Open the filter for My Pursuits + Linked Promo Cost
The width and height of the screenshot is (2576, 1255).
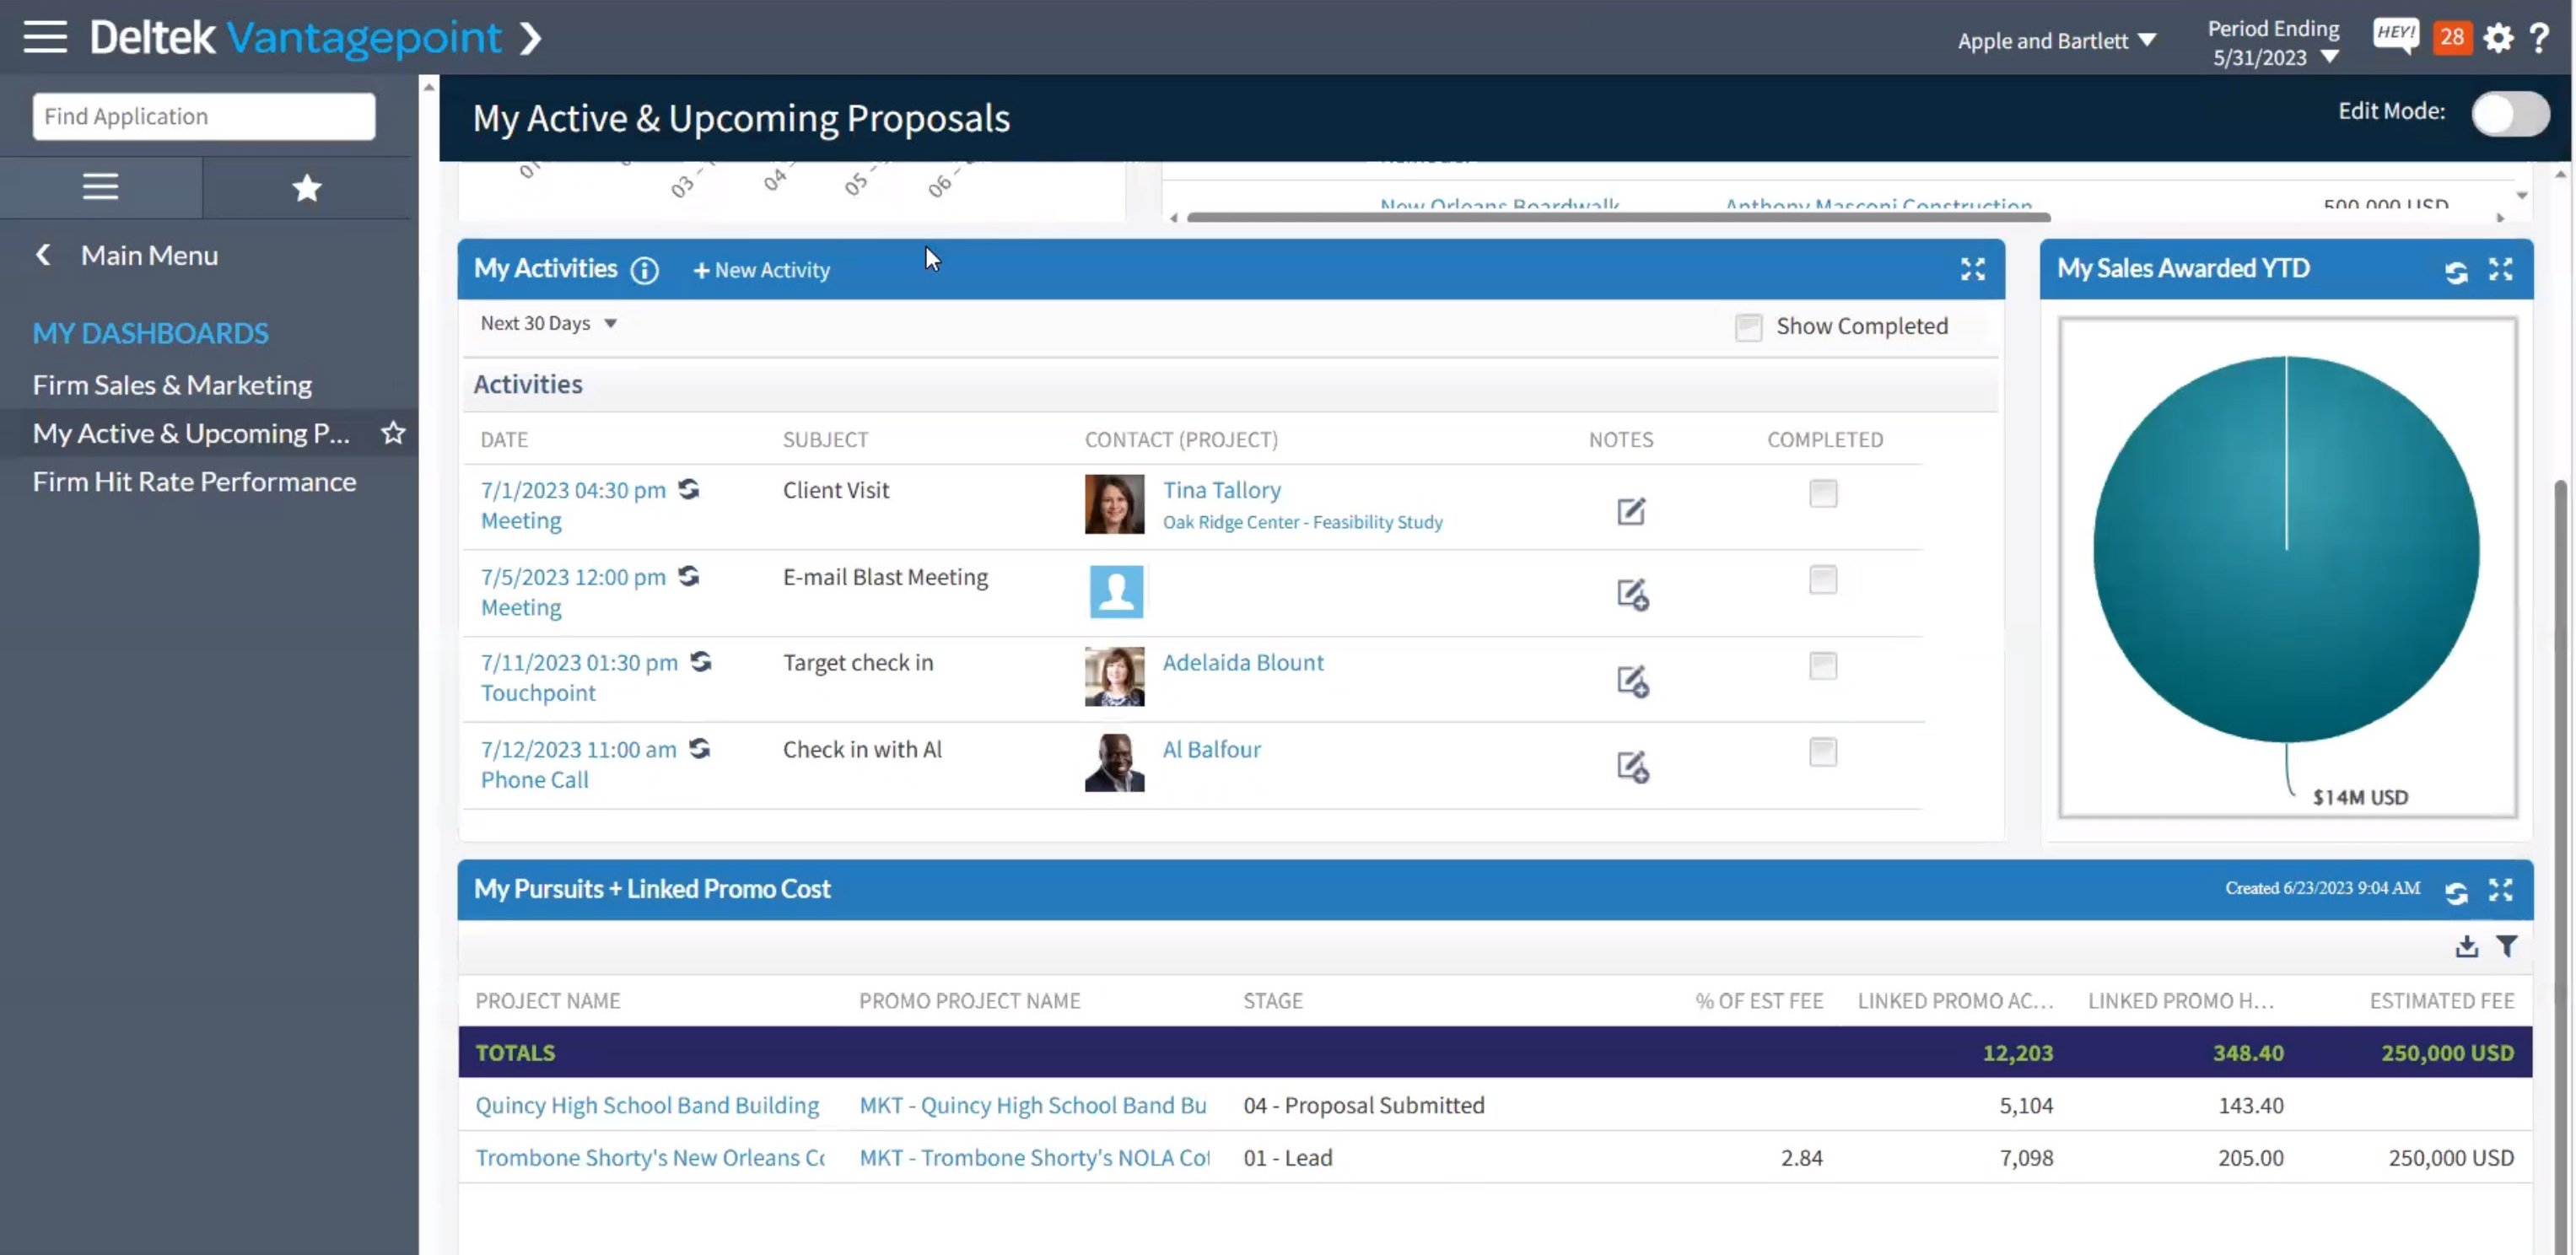[x=2508, y=946]
